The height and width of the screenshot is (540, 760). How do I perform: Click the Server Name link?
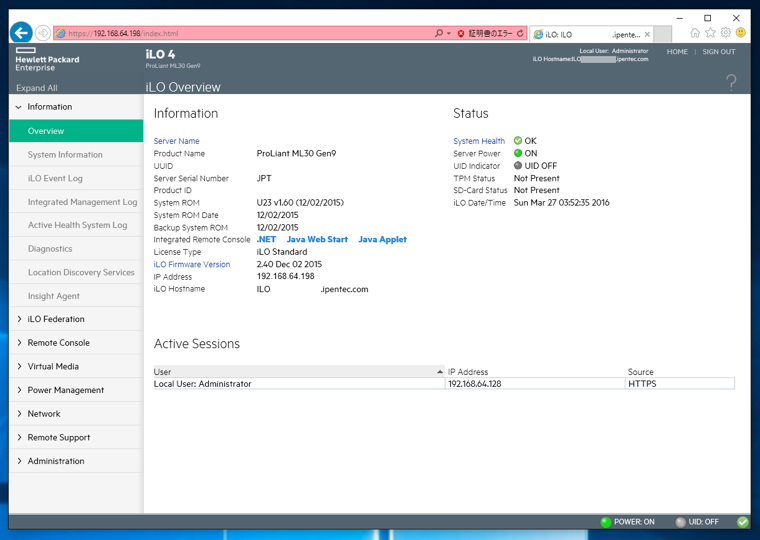[x=176, y=141]
